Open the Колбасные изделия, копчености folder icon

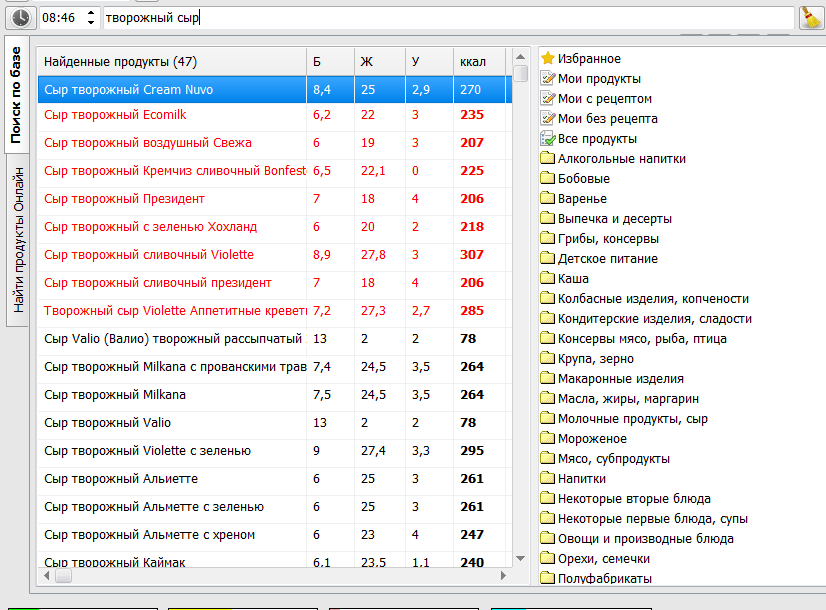[548, 298]
